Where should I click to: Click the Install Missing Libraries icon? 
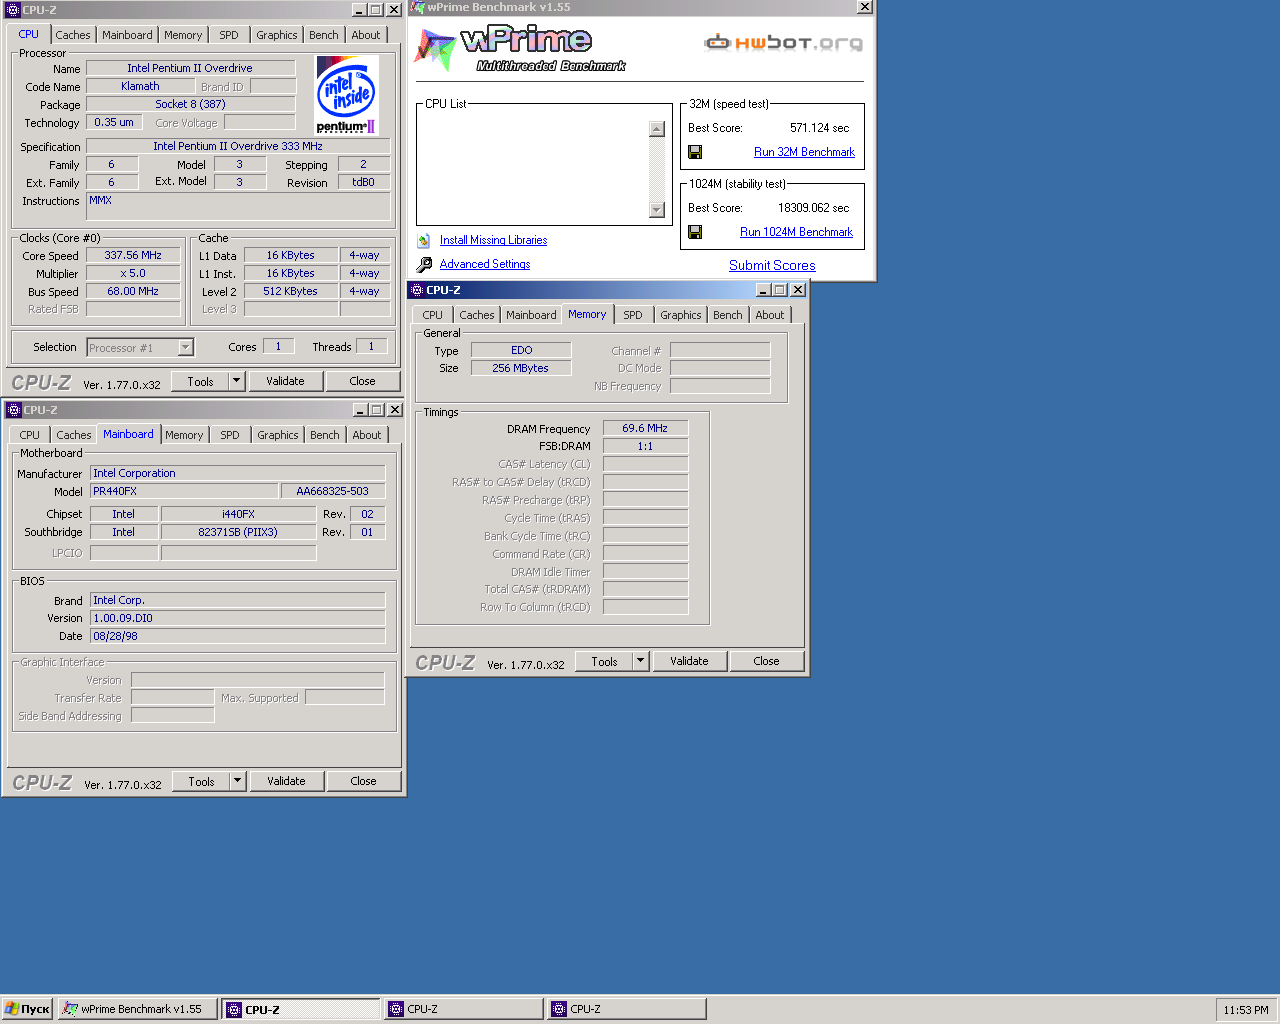424,240
